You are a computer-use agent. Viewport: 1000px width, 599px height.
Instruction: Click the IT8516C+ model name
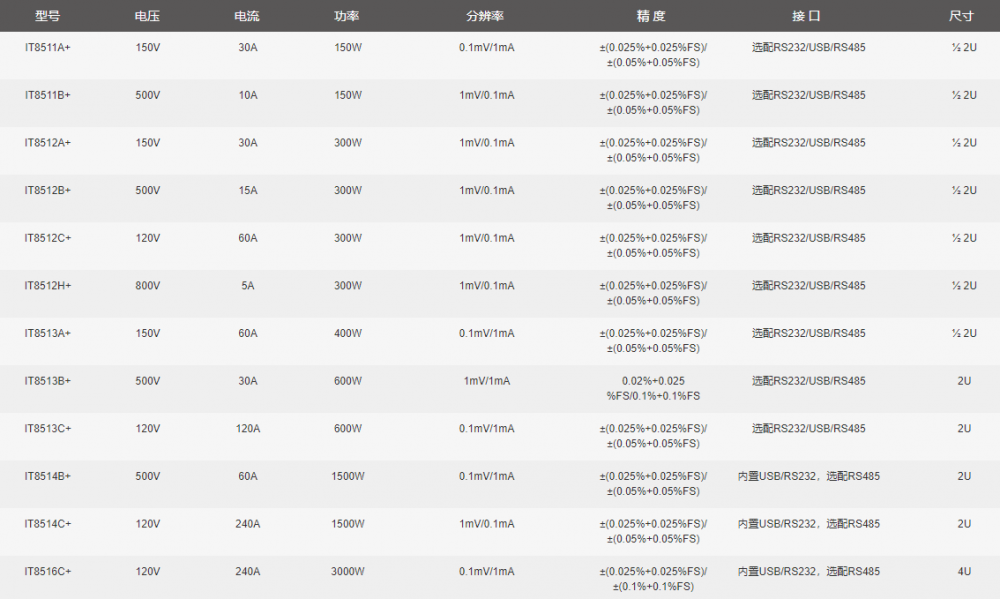[x=48, y=572]
